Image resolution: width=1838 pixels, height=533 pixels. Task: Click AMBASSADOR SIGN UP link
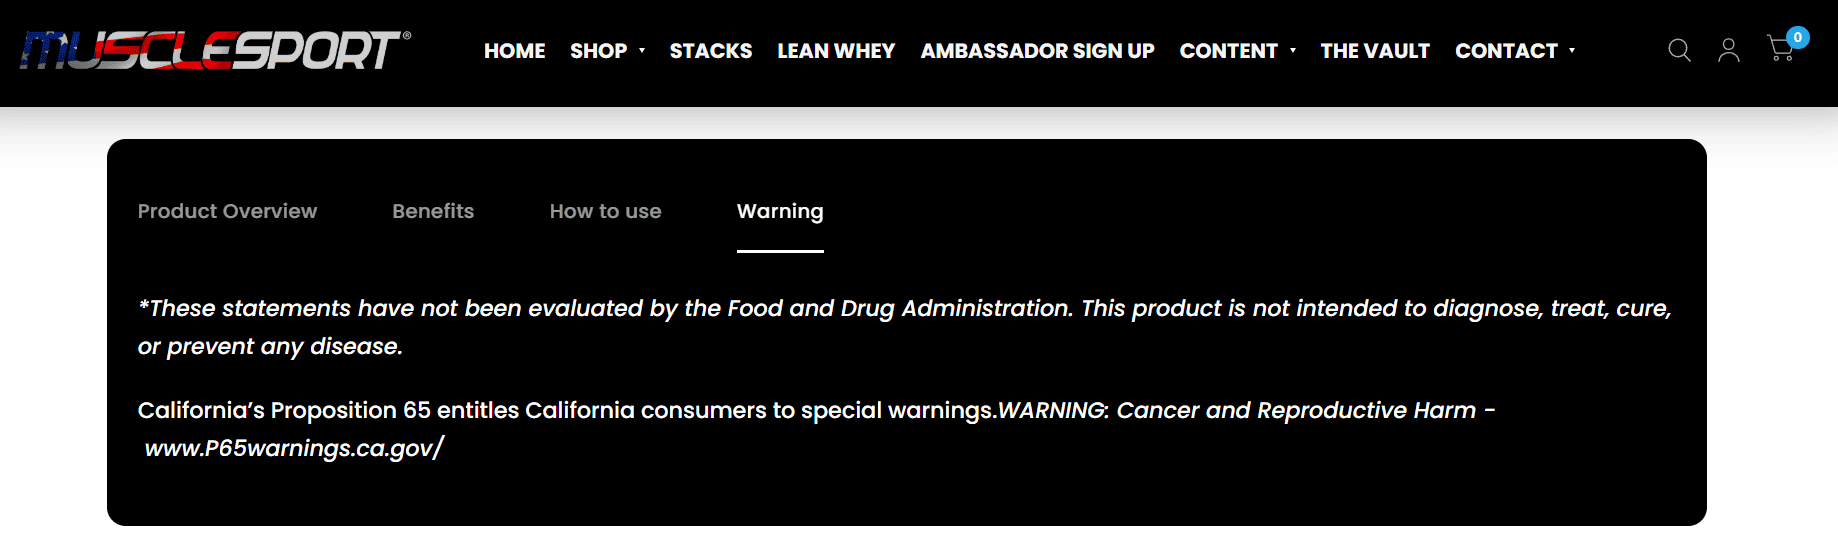1037,51
